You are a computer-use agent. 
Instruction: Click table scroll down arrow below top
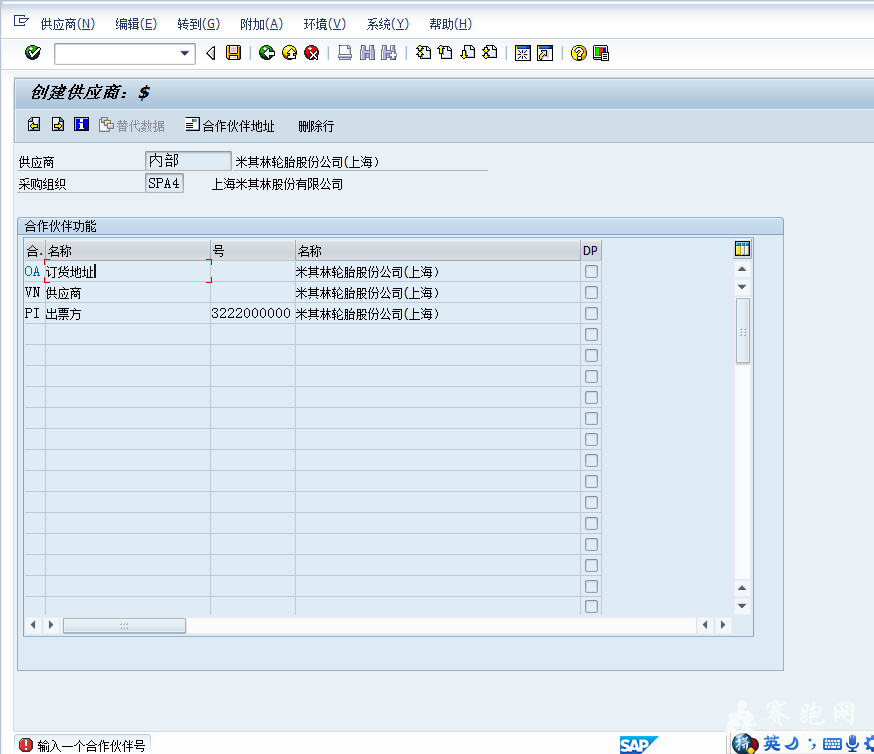(x=742, y=286)
